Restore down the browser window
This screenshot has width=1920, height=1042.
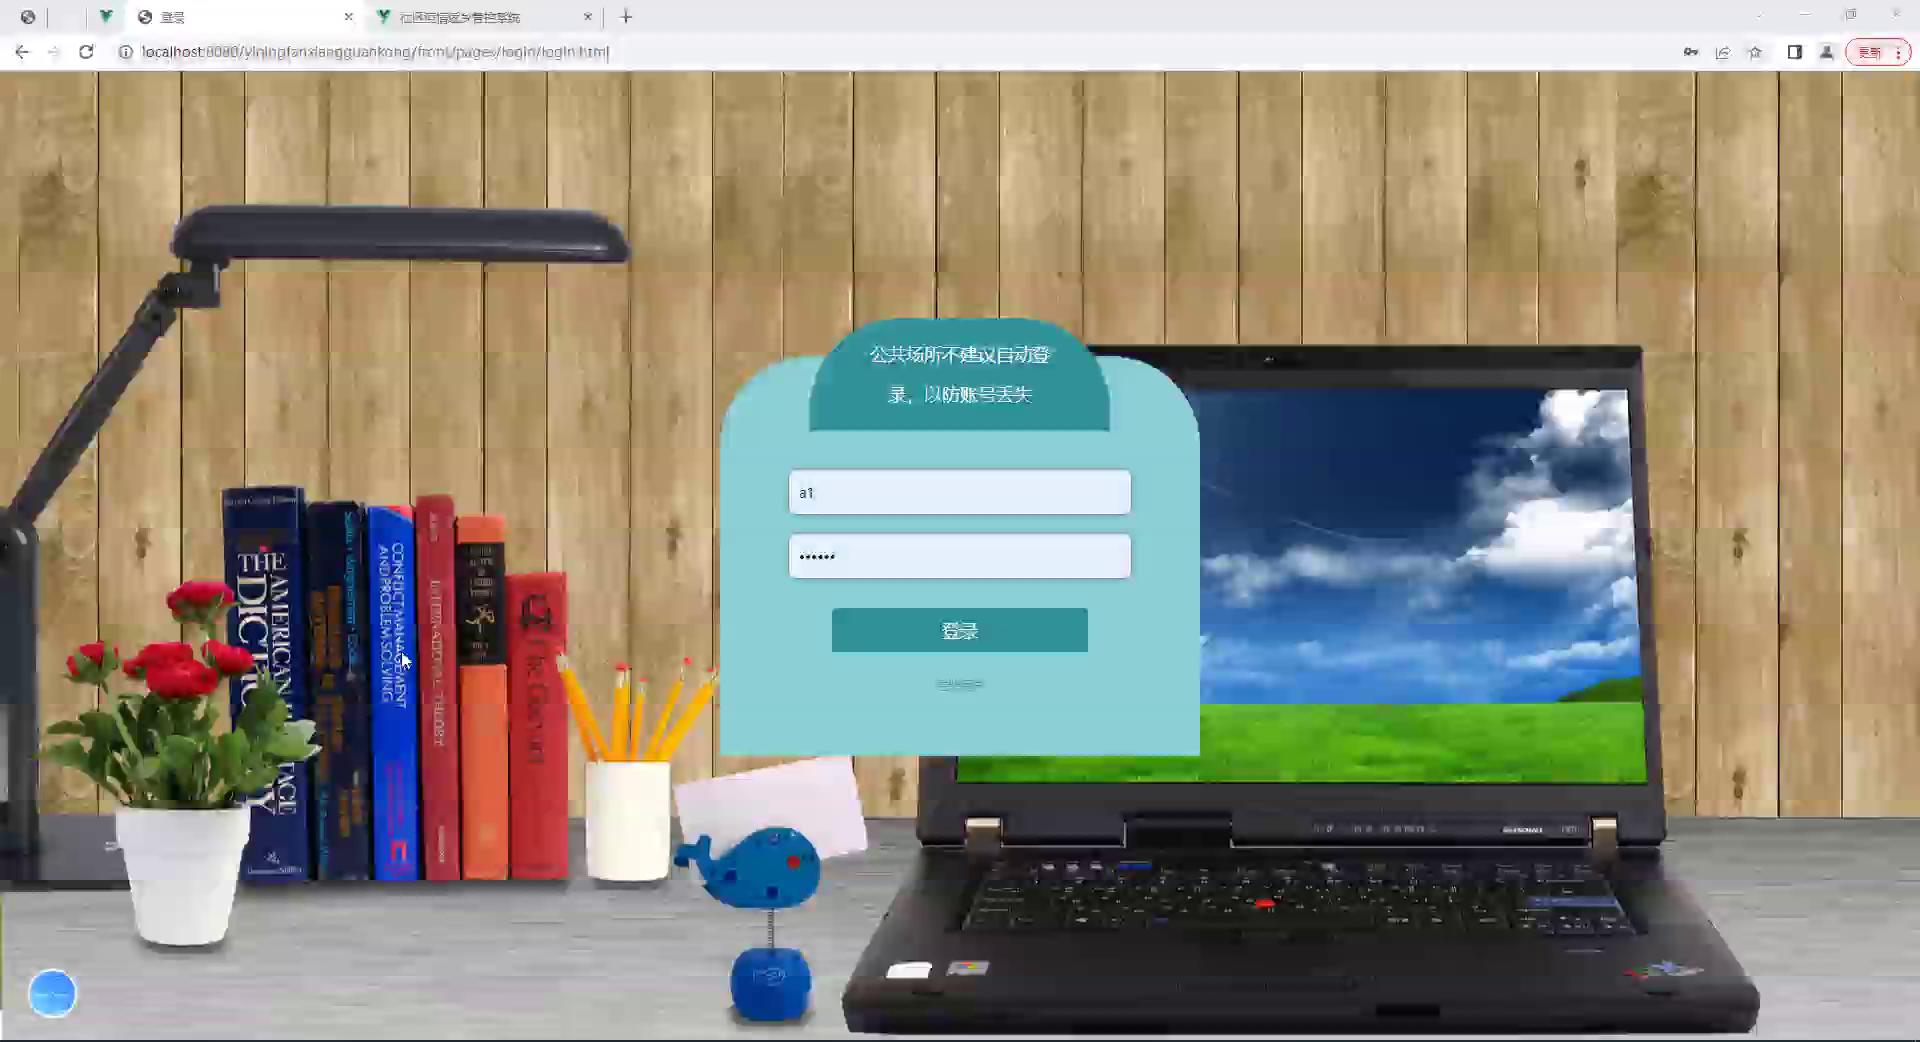(x=1850, y=15)
